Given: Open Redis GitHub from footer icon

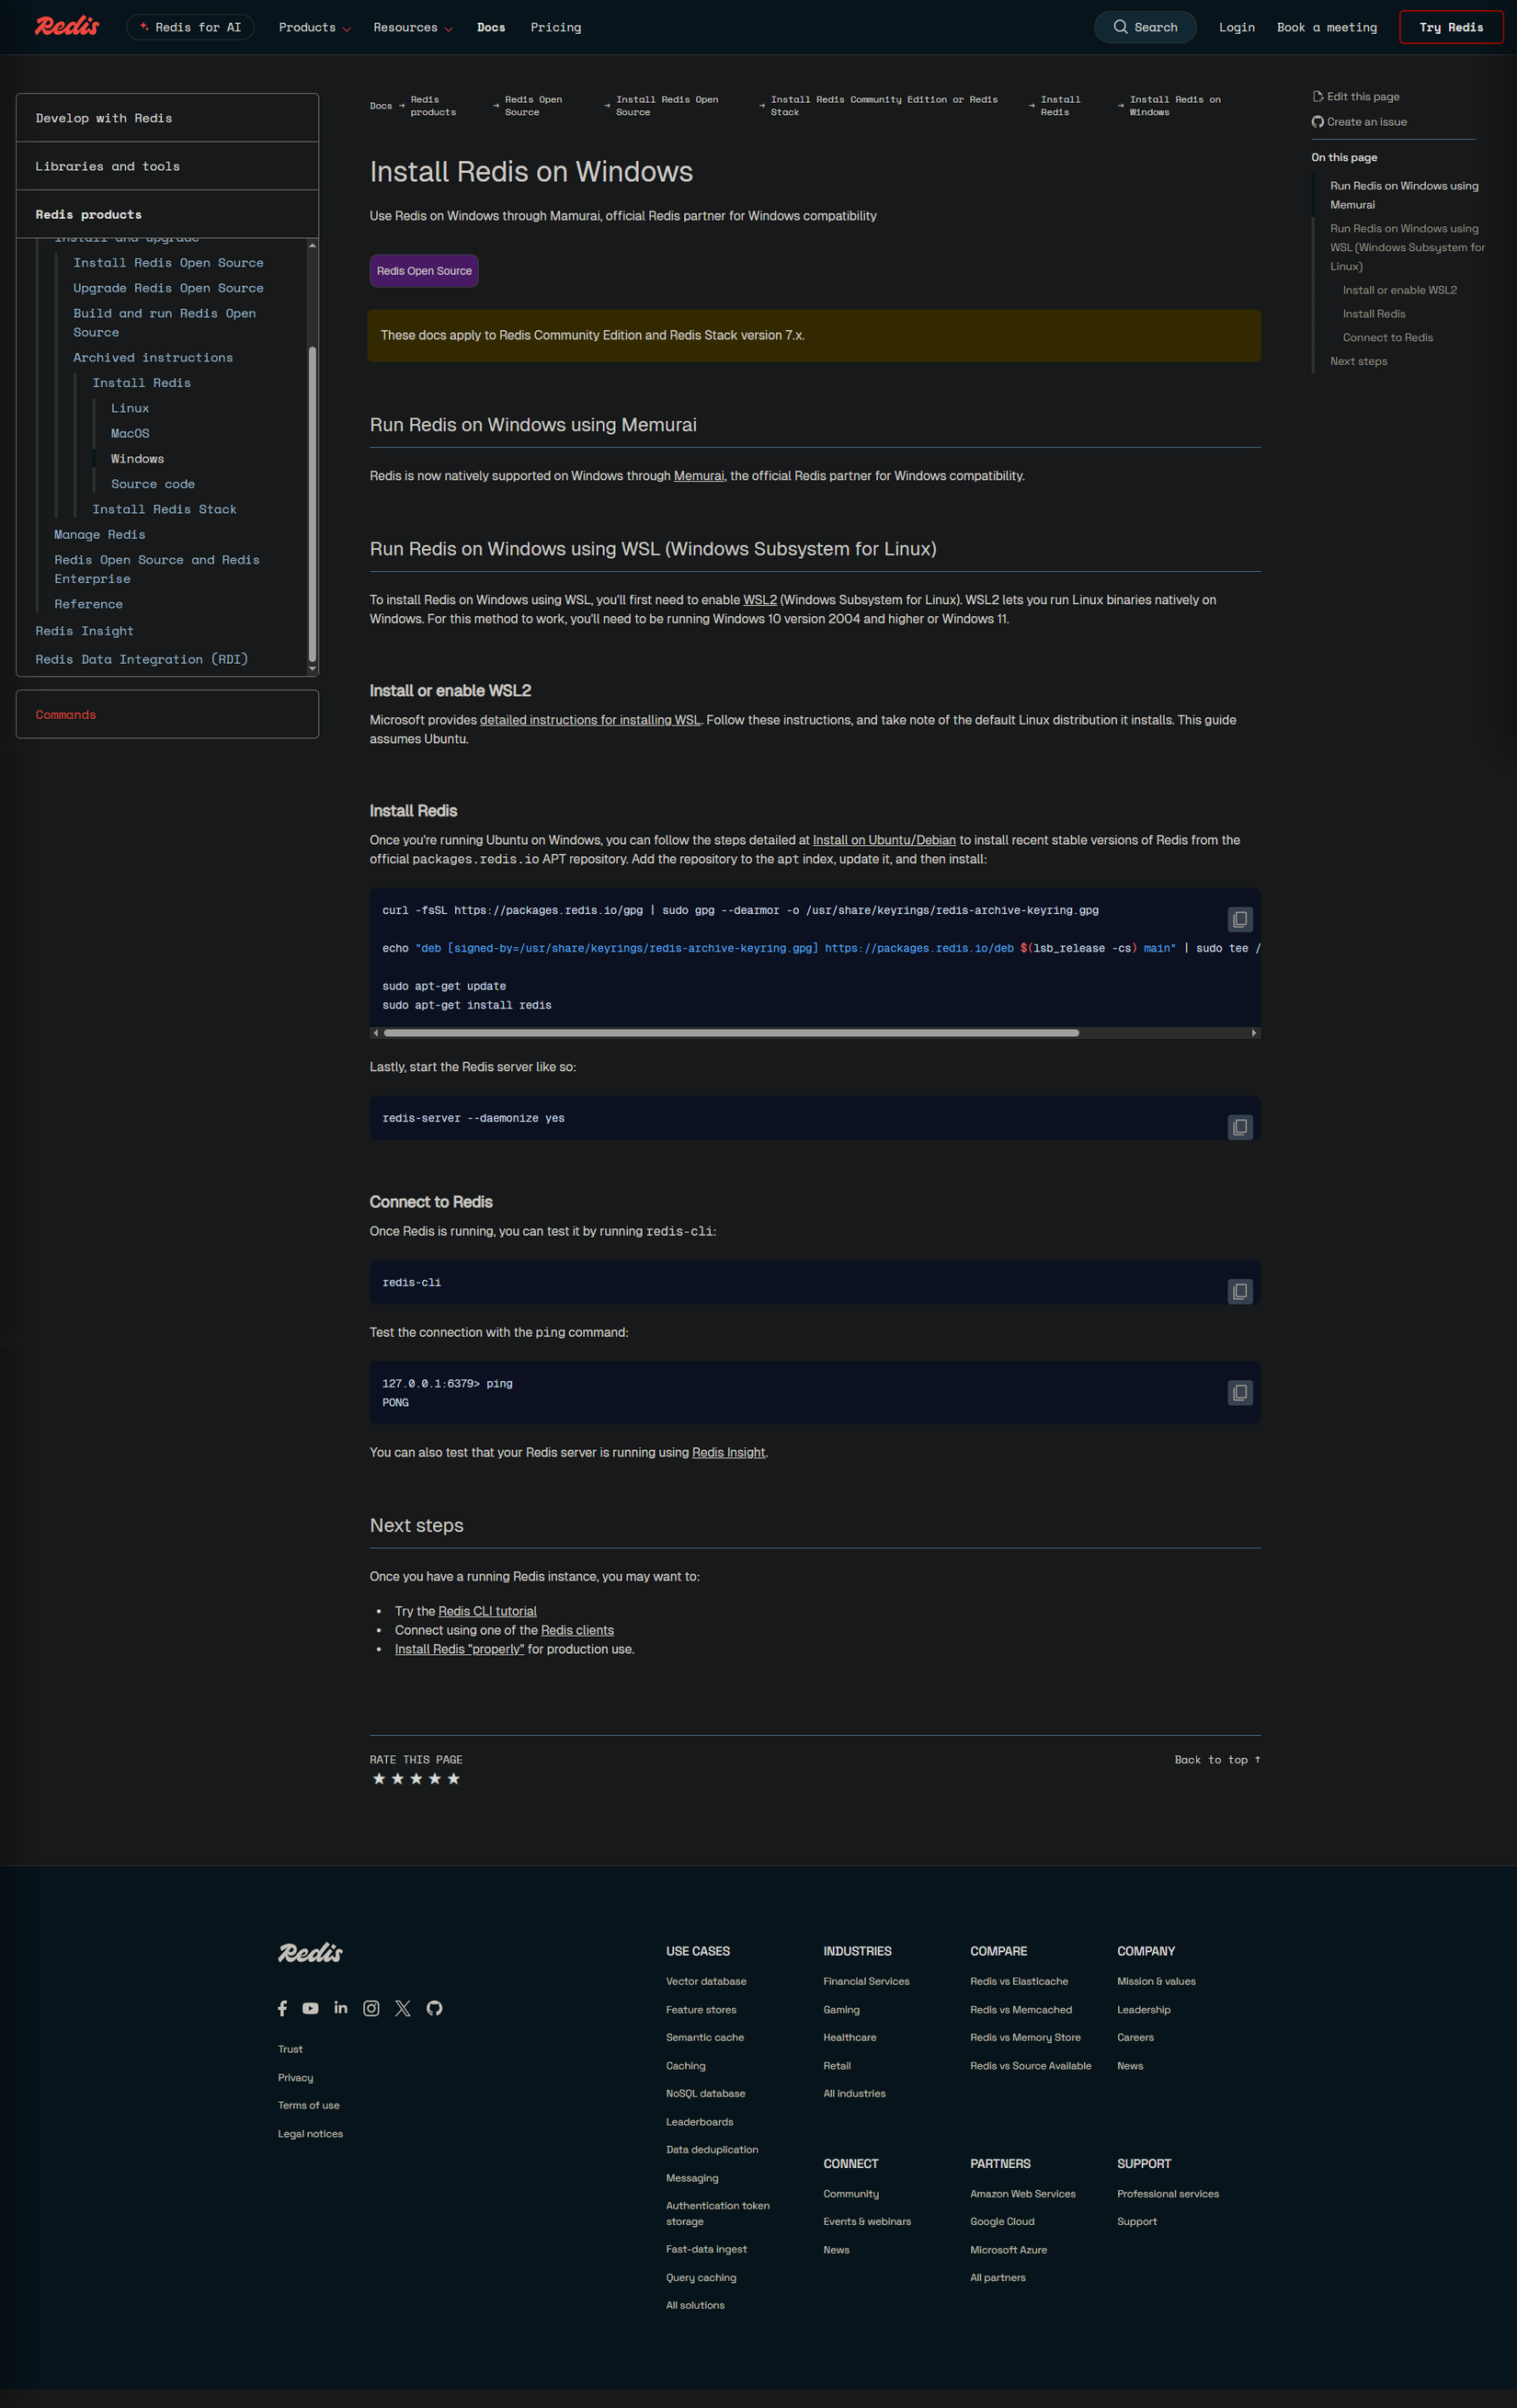Looking at the screenshot, I should [x=434, y=2008].
